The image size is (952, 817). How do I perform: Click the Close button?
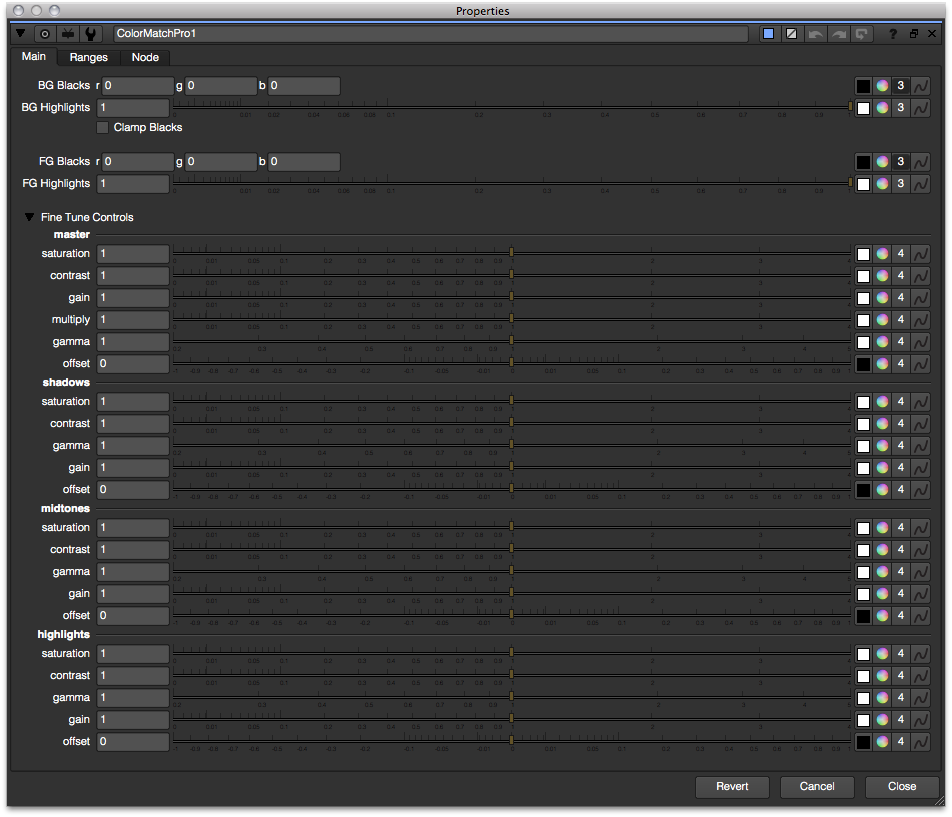pos(902,786)
